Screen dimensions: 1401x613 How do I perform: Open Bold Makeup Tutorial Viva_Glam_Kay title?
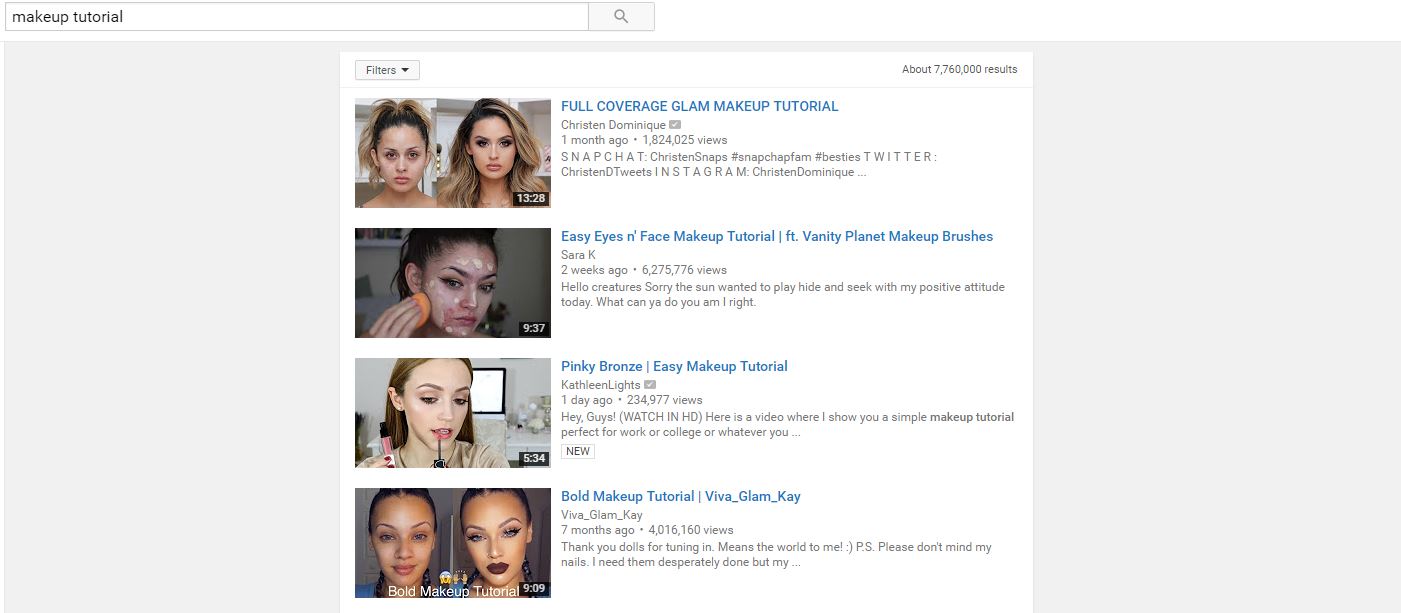pyautogui.click(x=681, y=496)
